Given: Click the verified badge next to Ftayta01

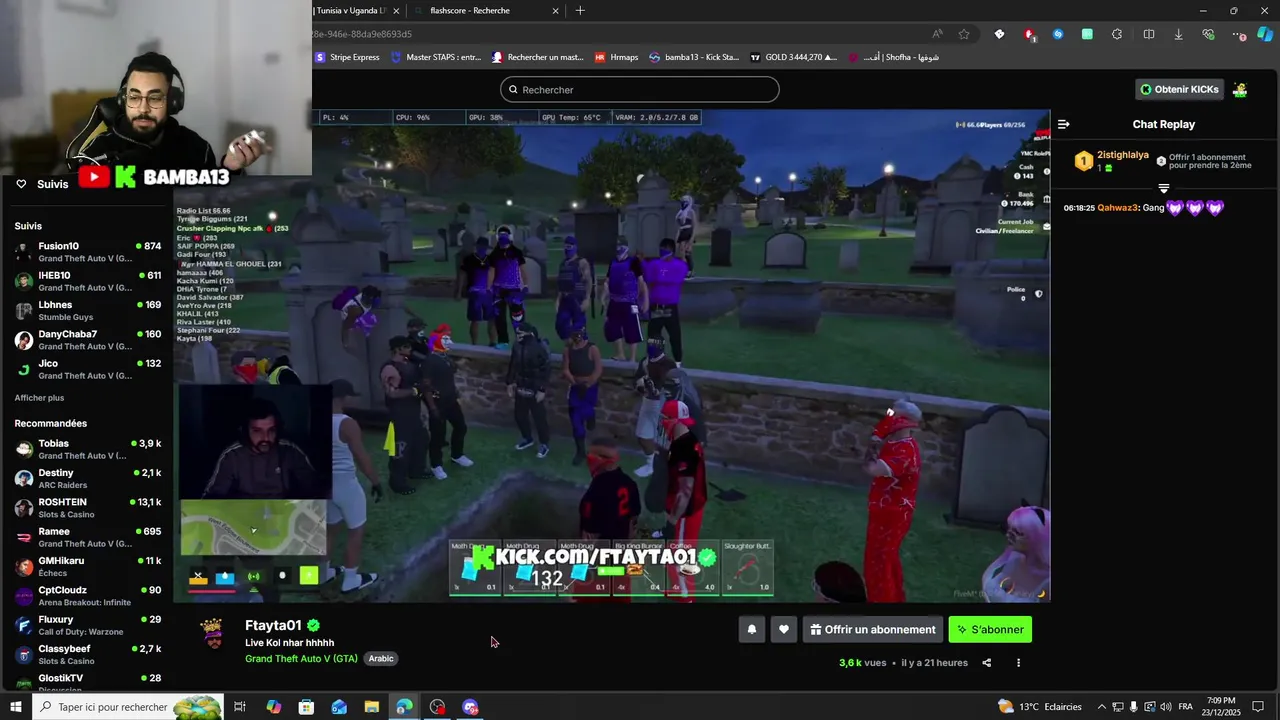Looking at the screenshot, I should (x=313, y=625).
